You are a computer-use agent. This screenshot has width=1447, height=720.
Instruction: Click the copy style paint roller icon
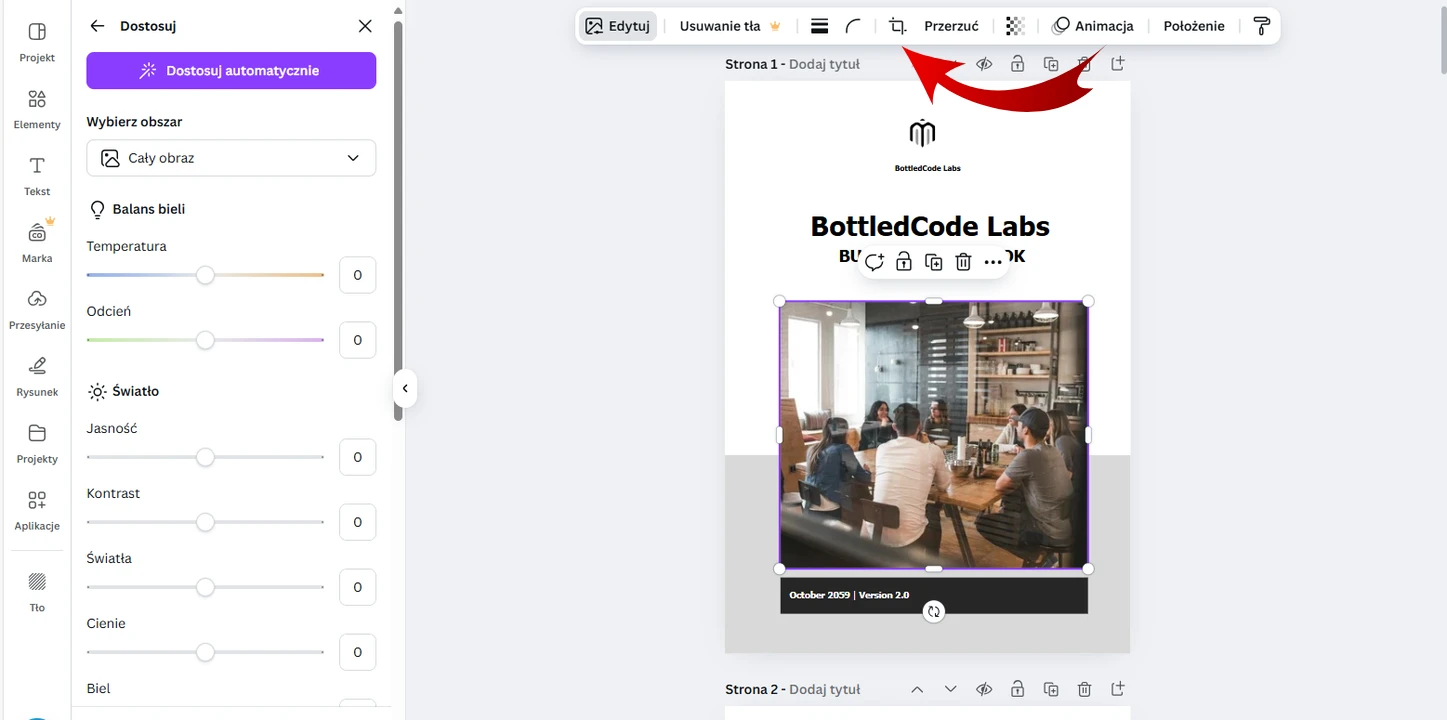coord(1262,26)
